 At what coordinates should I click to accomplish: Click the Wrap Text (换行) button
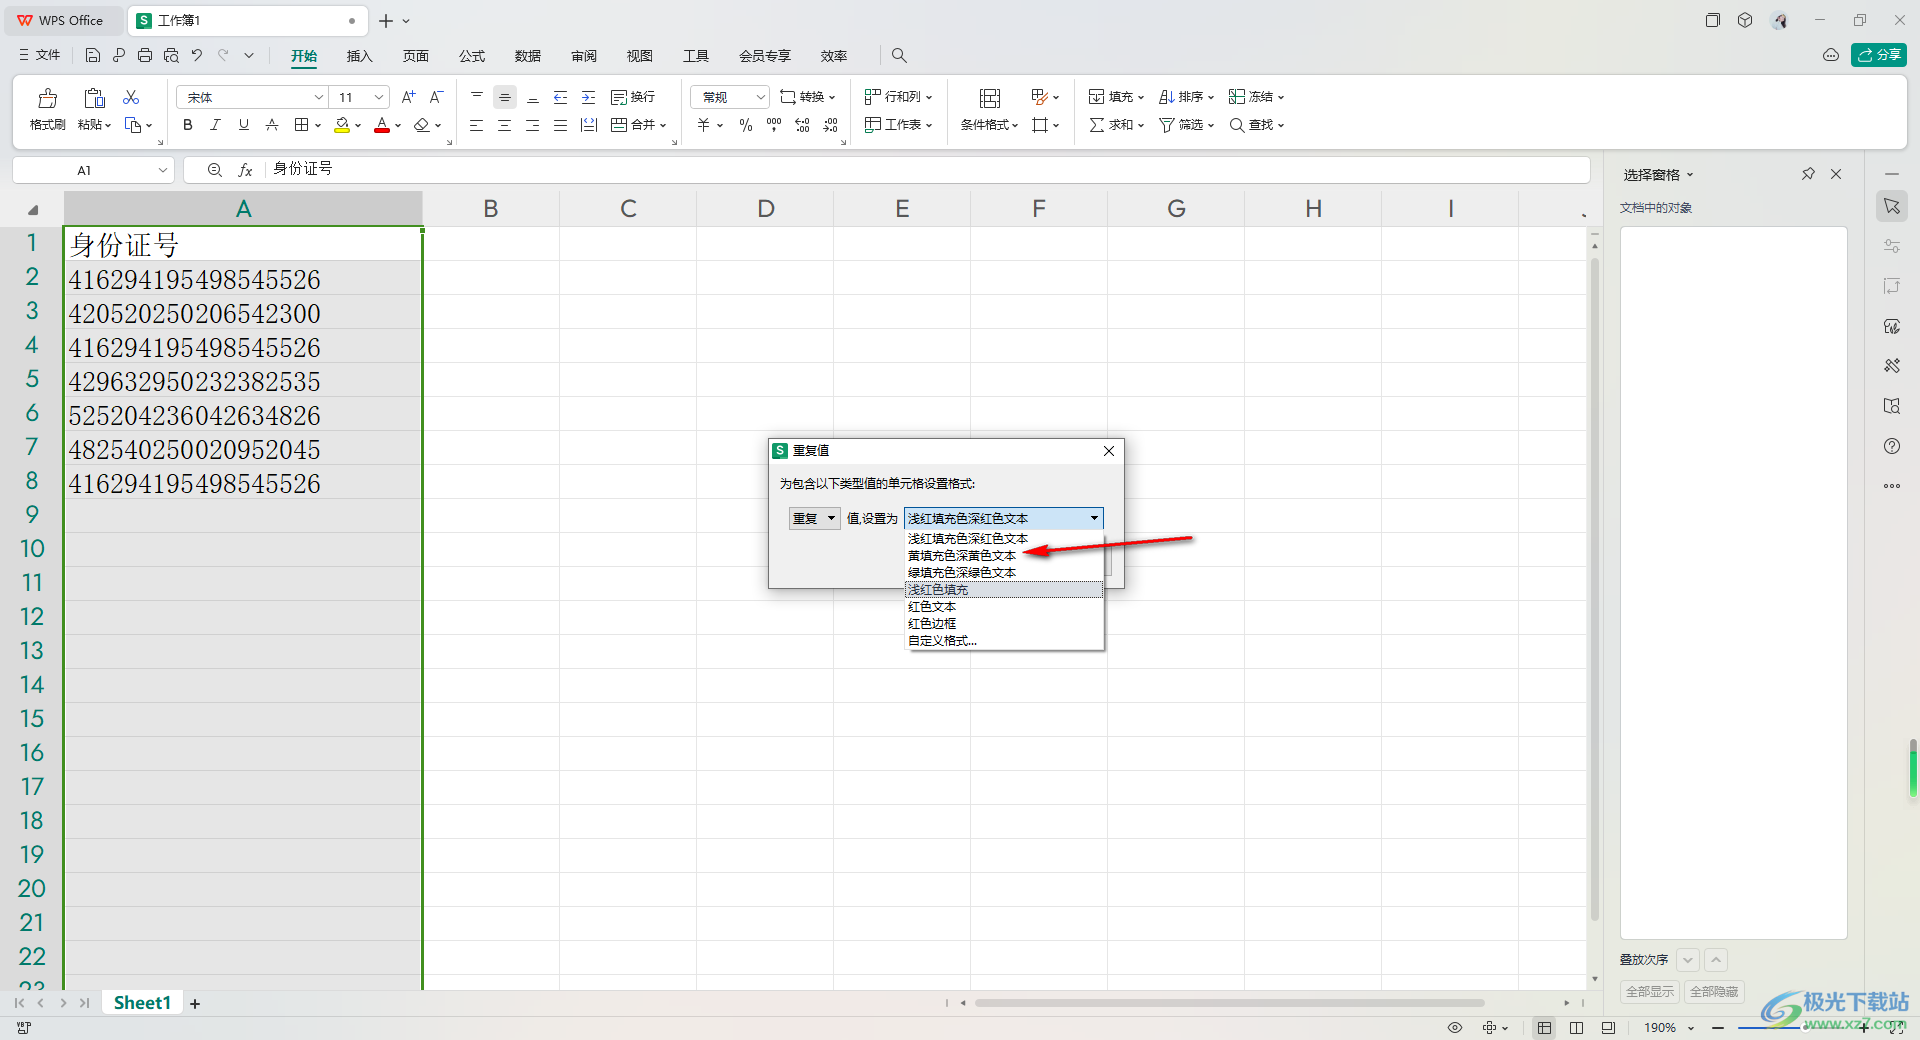coord(633,97)
